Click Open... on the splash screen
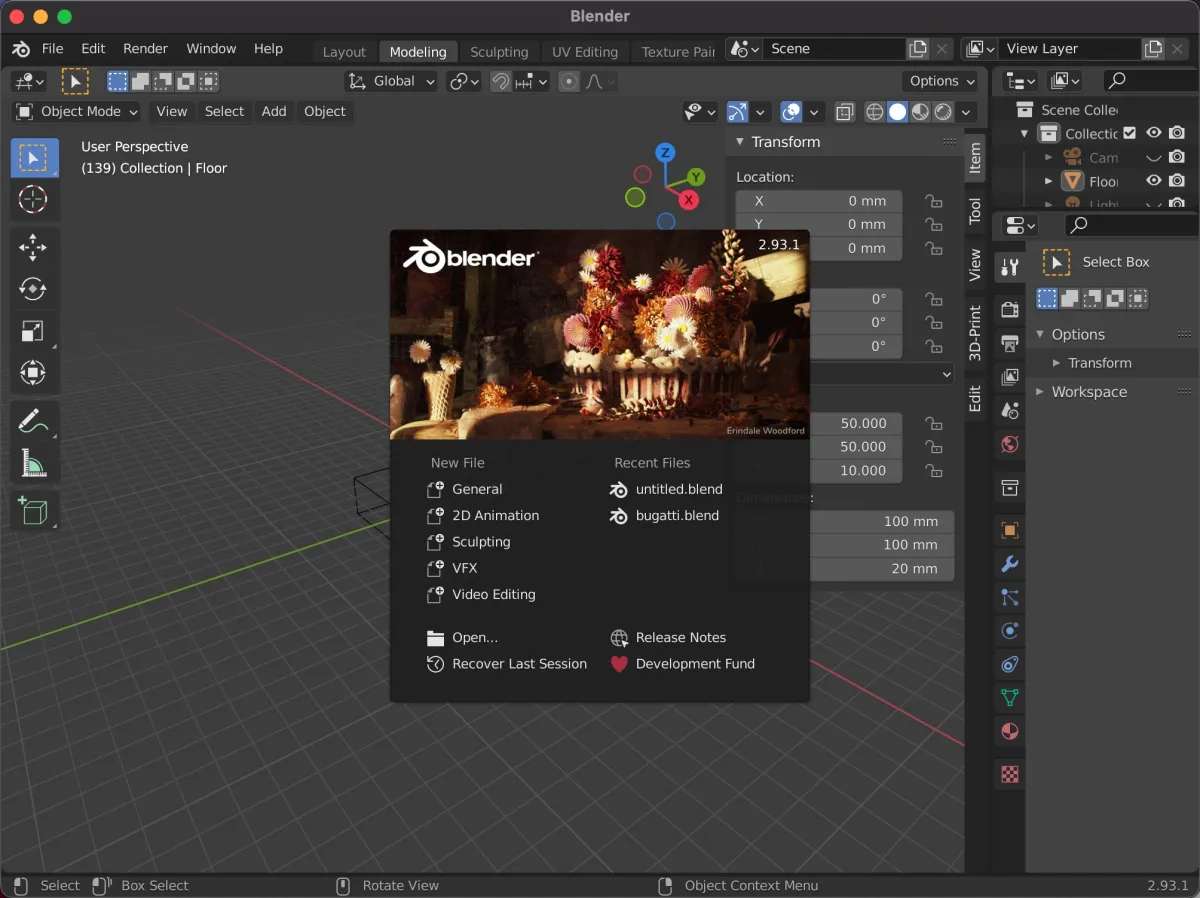This screenshot has width=1200, height=898. (462, 637)
